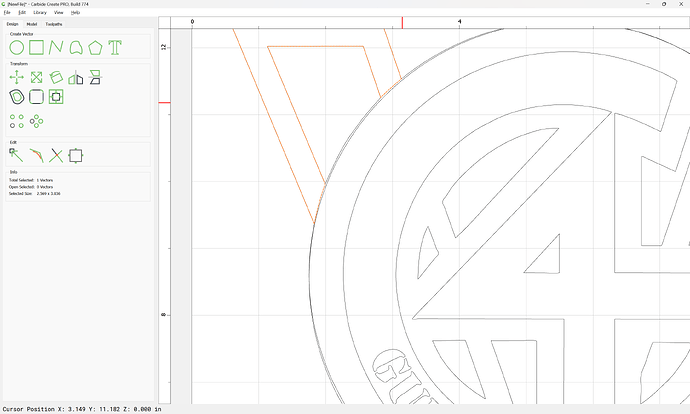
Task: Open the Linear Array tool
Action: (17, 121)
